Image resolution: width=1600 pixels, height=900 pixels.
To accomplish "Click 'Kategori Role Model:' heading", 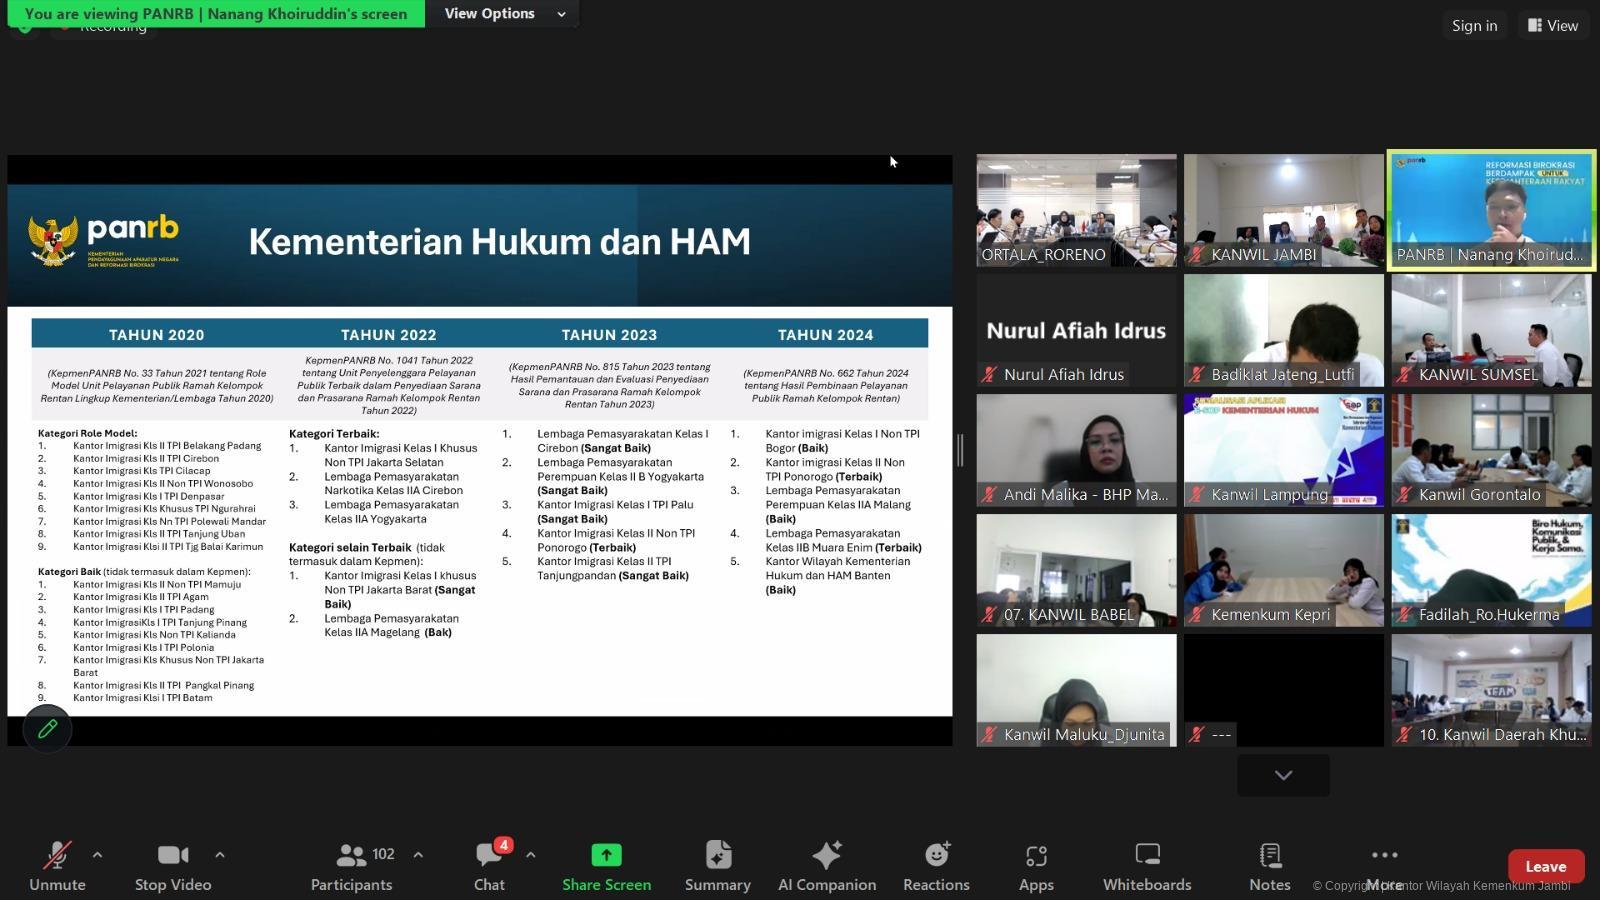I will [87, 433].
